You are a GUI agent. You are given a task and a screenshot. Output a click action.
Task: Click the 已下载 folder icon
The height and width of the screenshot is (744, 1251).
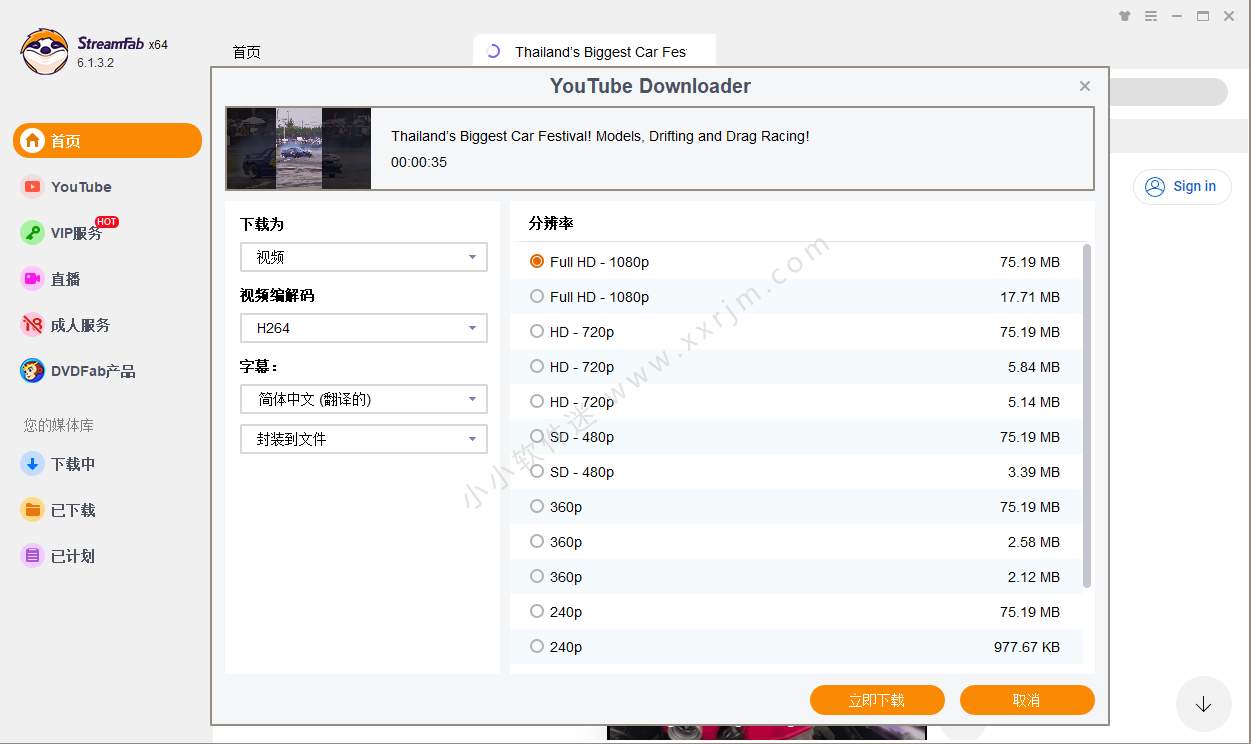click(x=33, y=510)
